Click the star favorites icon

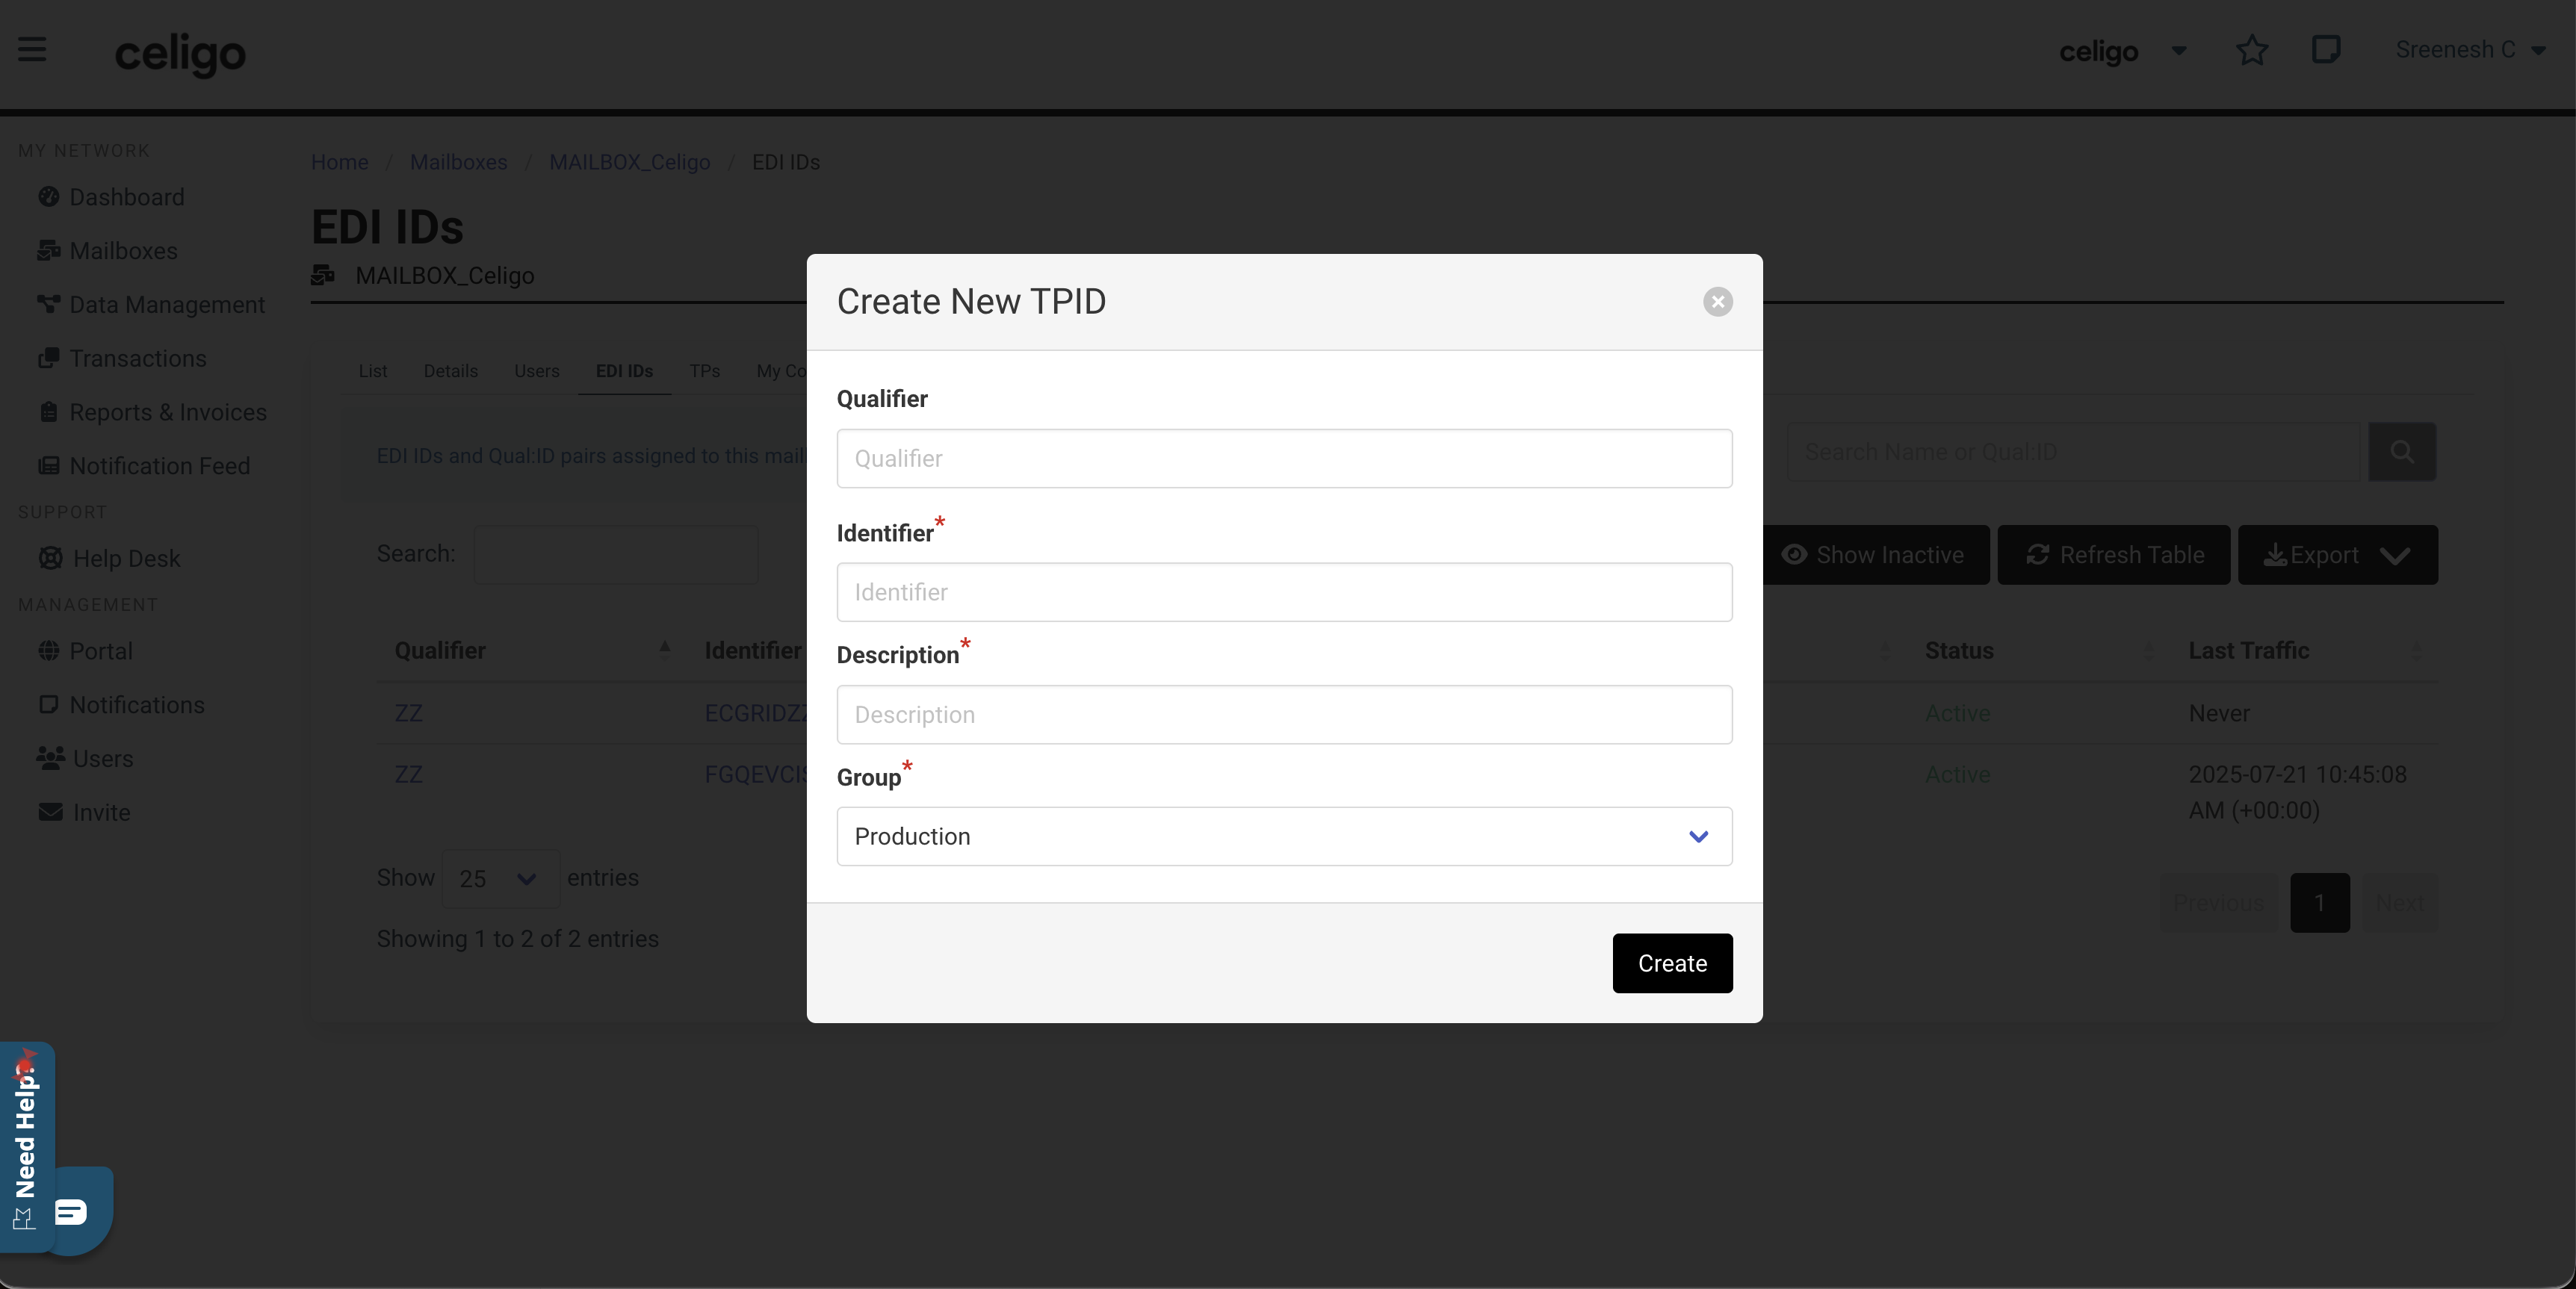pyautogui.click(x=2252, y=50)
